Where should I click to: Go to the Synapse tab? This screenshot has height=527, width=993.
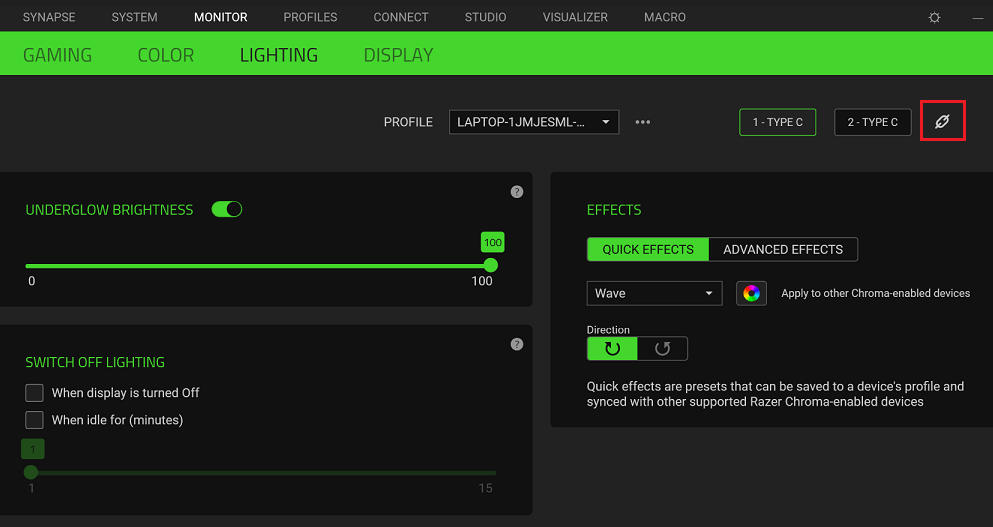pyautogui.click(x=49, y=17)
